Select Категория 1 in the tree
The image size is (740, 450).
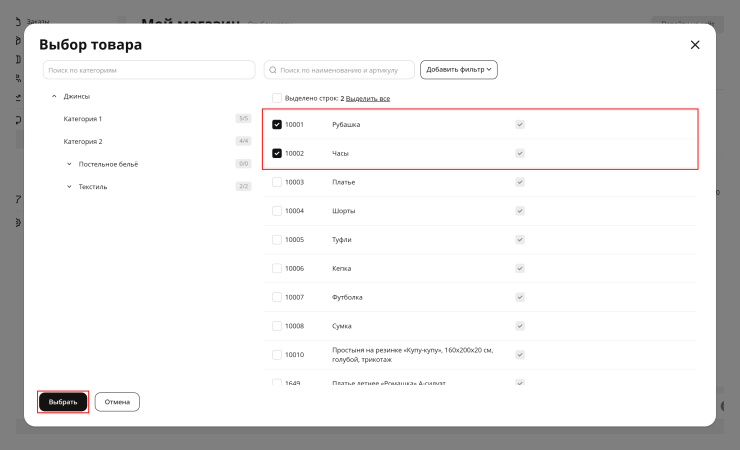pos(83,119)
